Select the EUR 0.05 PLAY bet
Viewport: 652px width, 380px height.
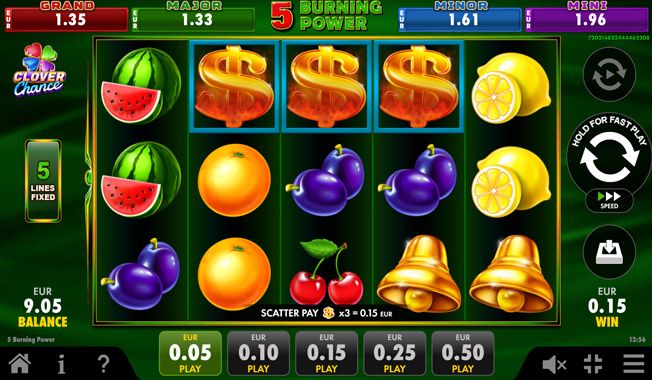(x=190, y=353)
